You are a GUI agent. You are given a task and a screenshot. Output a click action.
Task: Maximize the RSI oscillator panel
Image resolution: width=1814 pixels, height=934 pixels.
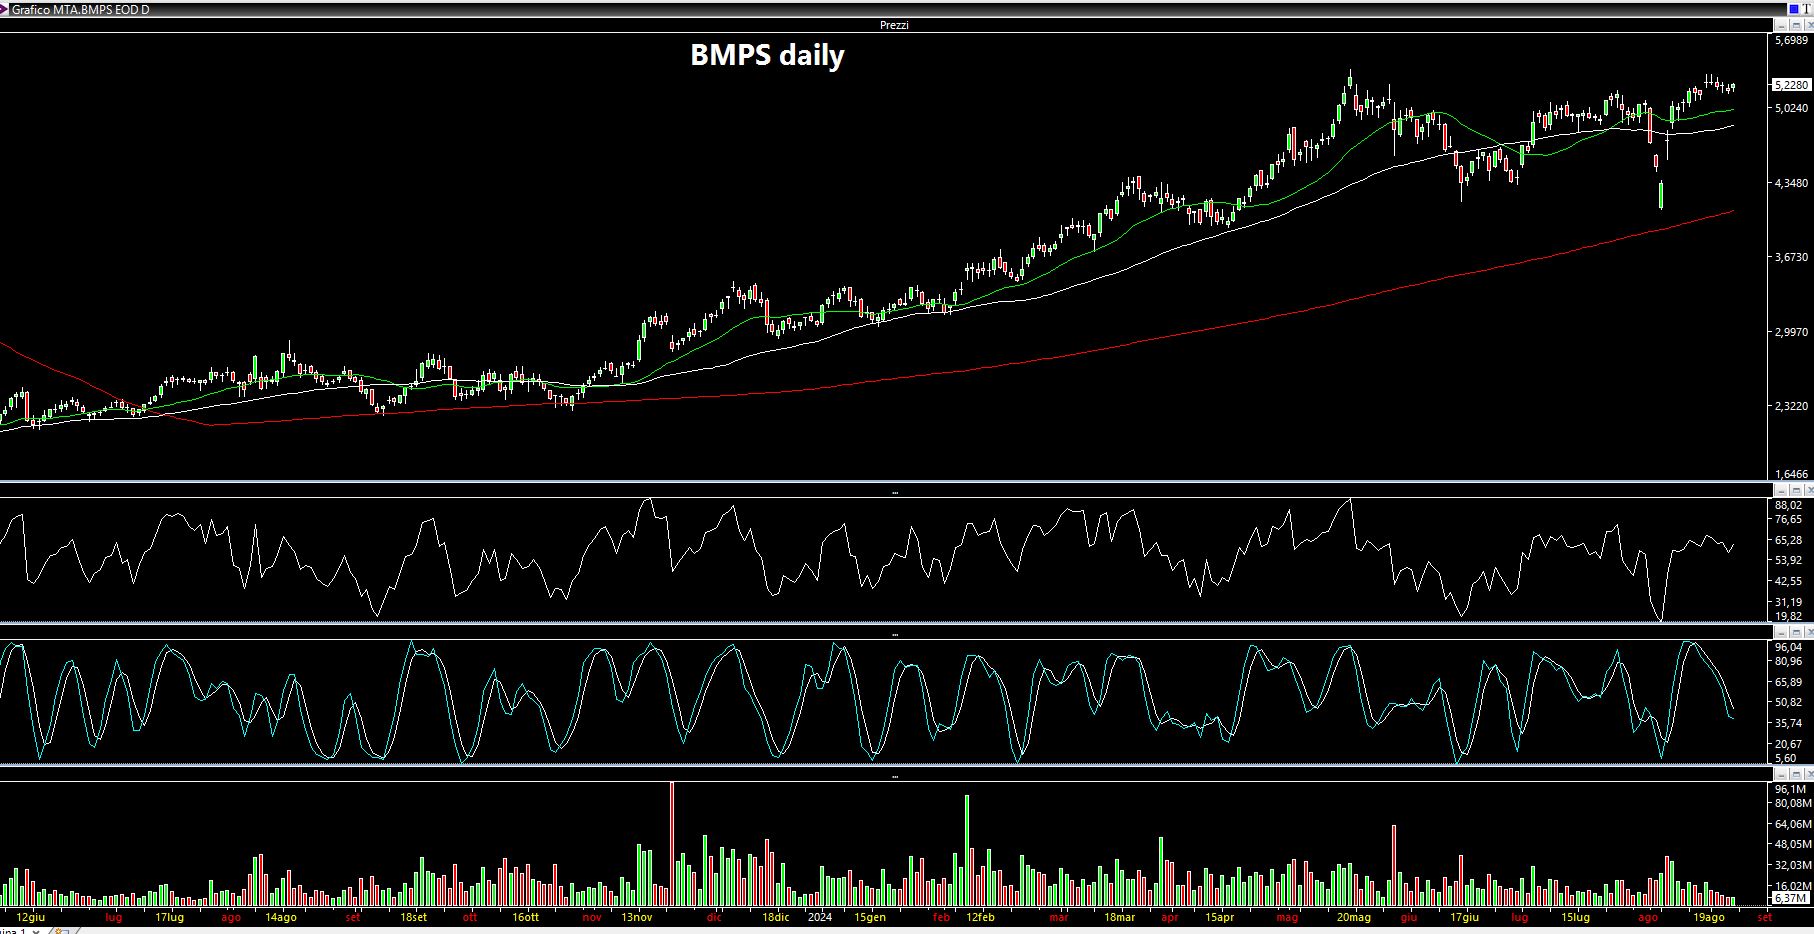tap(1795, 490)
